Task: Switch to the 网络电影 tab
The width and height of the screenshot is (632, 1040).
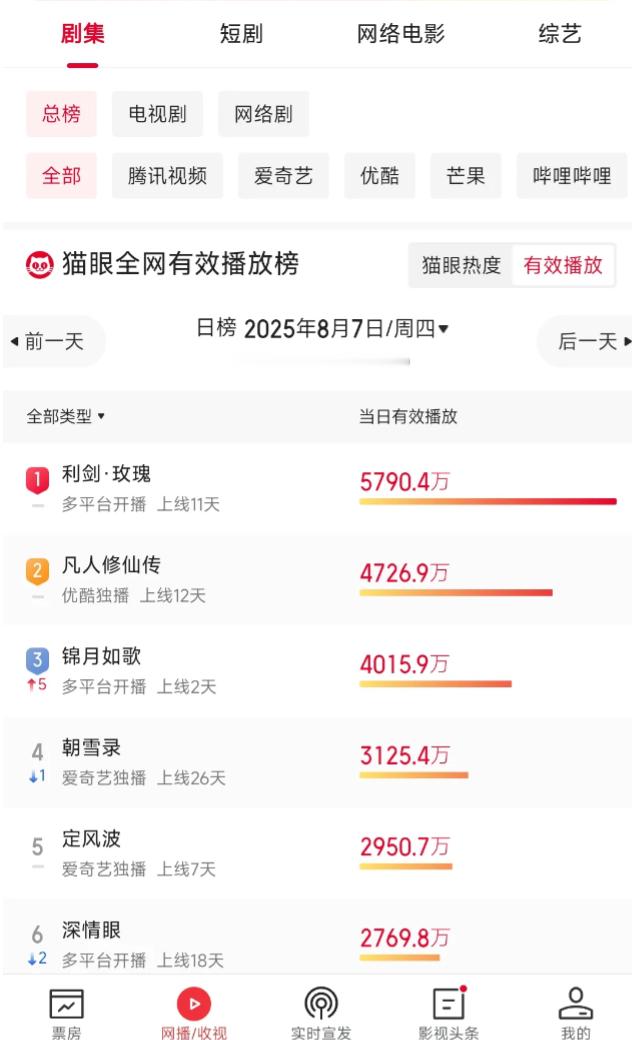Action: [x=401, y=33]
